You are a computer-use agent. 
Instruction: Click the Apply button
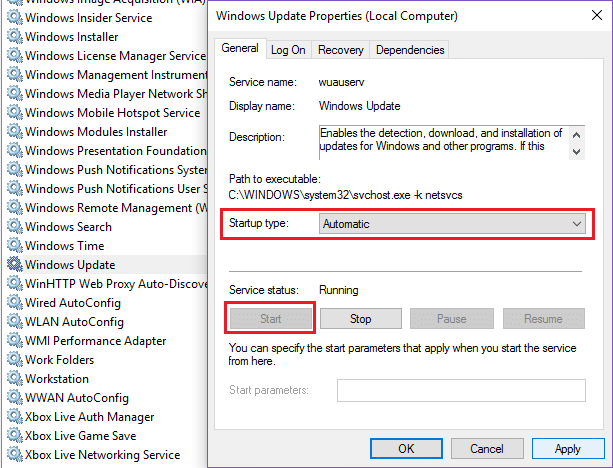coord(568,448)
